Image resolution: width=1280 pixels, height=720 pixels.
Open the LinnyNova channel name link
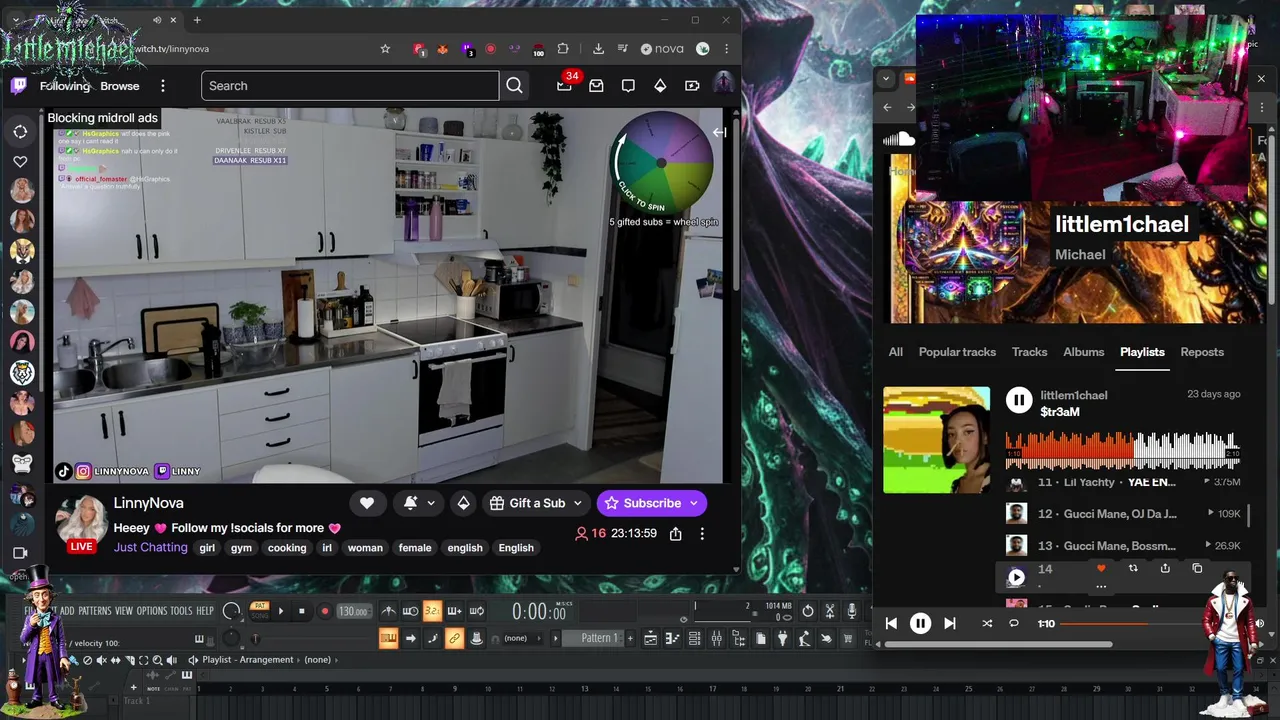149,503
